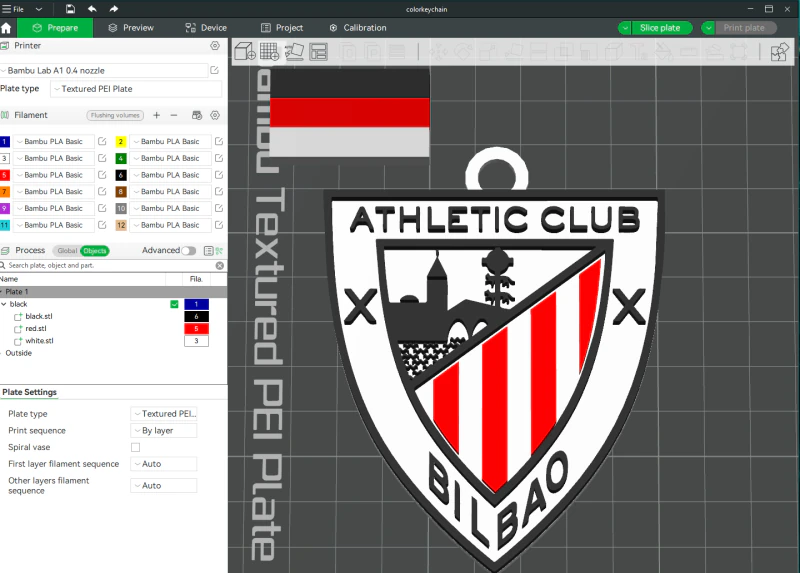
Task: Select red.stl part
Action: click(36, 329)
